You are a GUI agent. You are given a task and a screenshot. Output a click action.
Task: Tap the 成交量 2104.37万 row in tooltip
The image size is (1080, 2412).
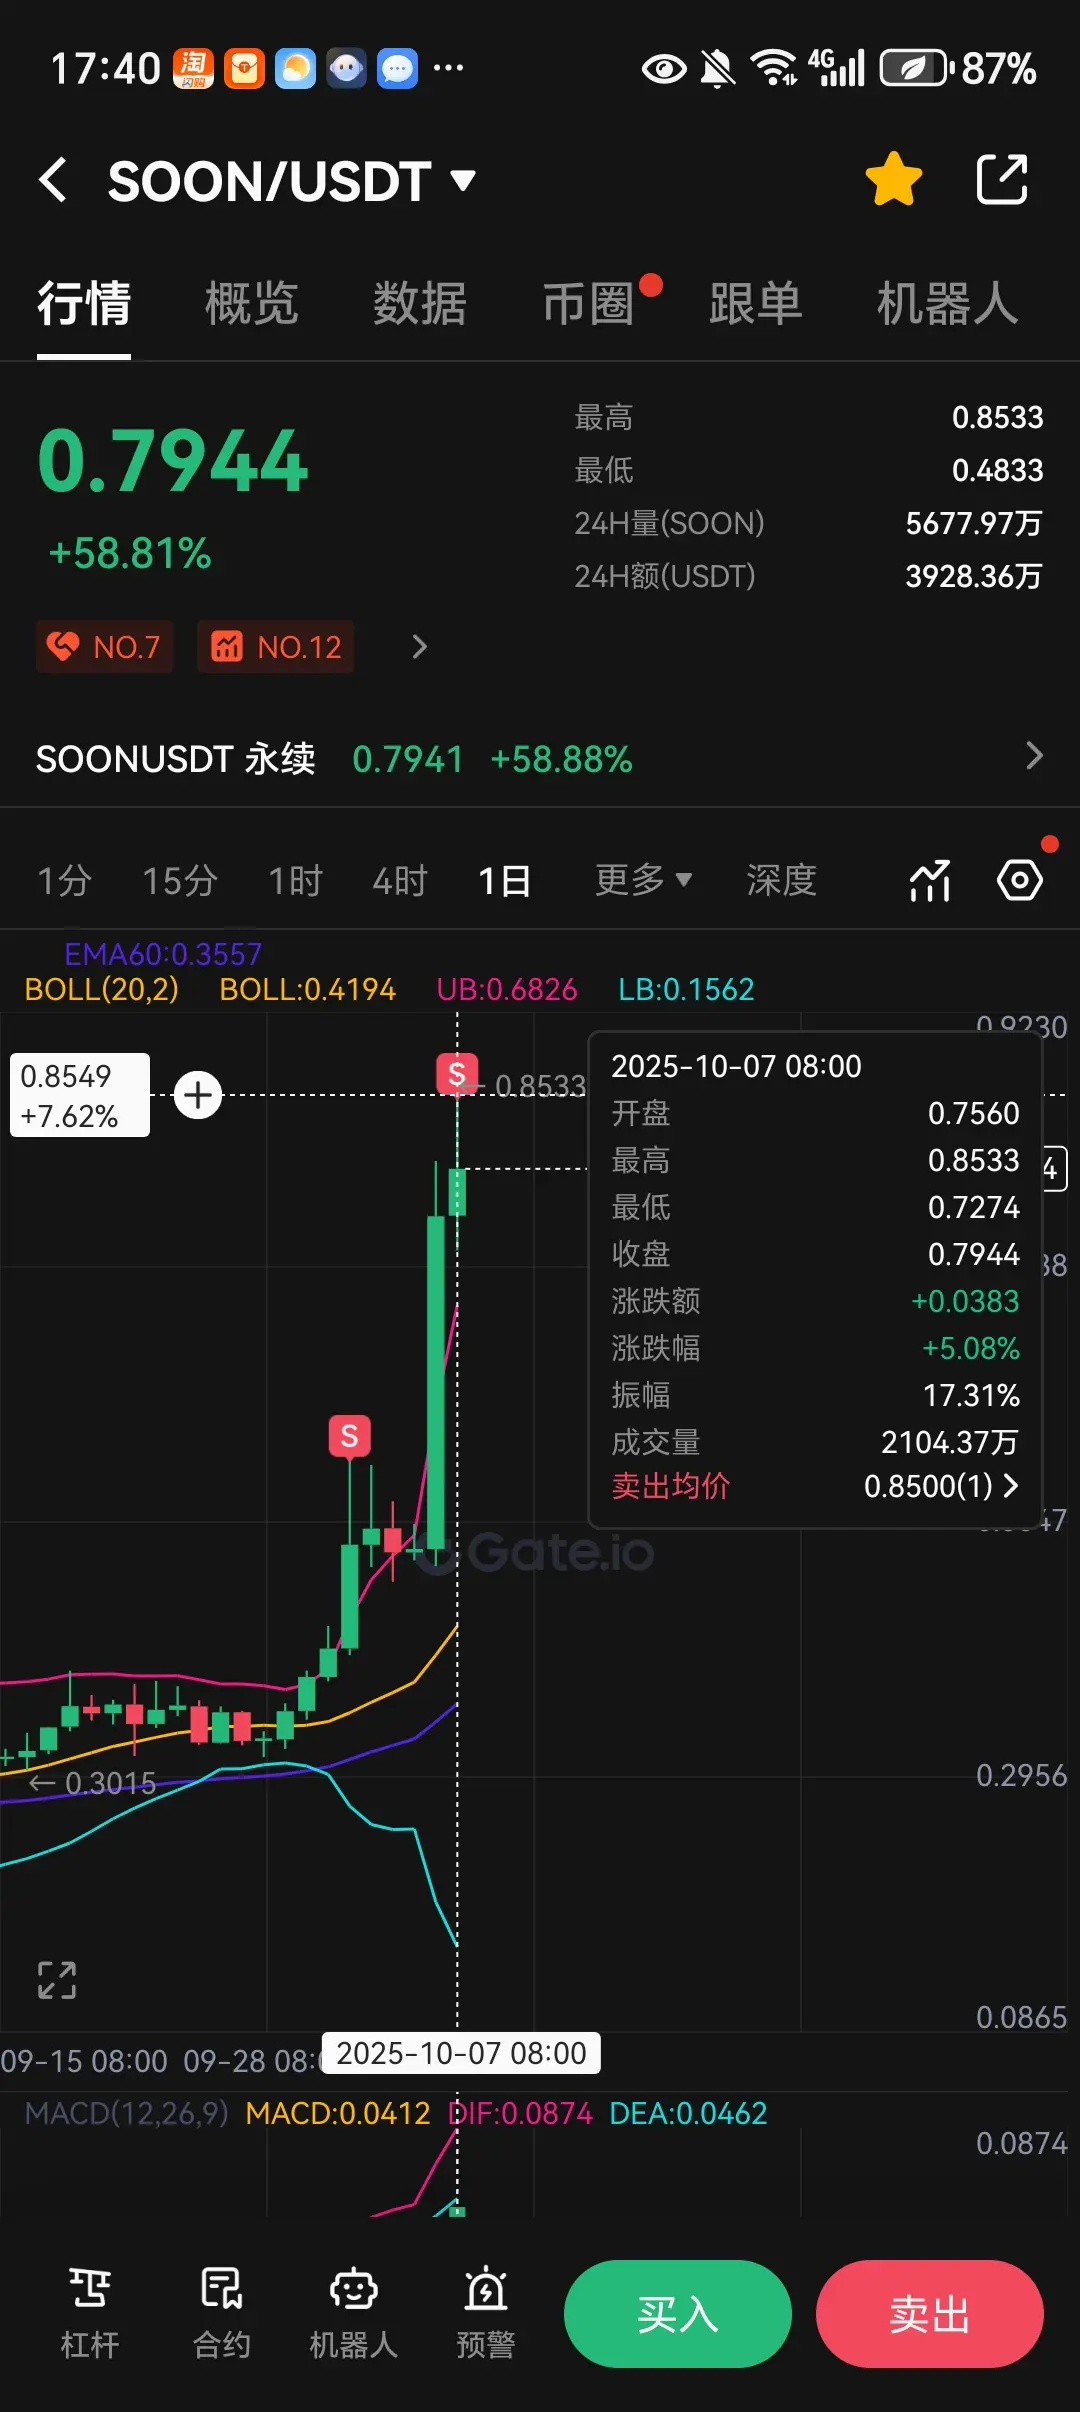click(x=815, y=1442)
